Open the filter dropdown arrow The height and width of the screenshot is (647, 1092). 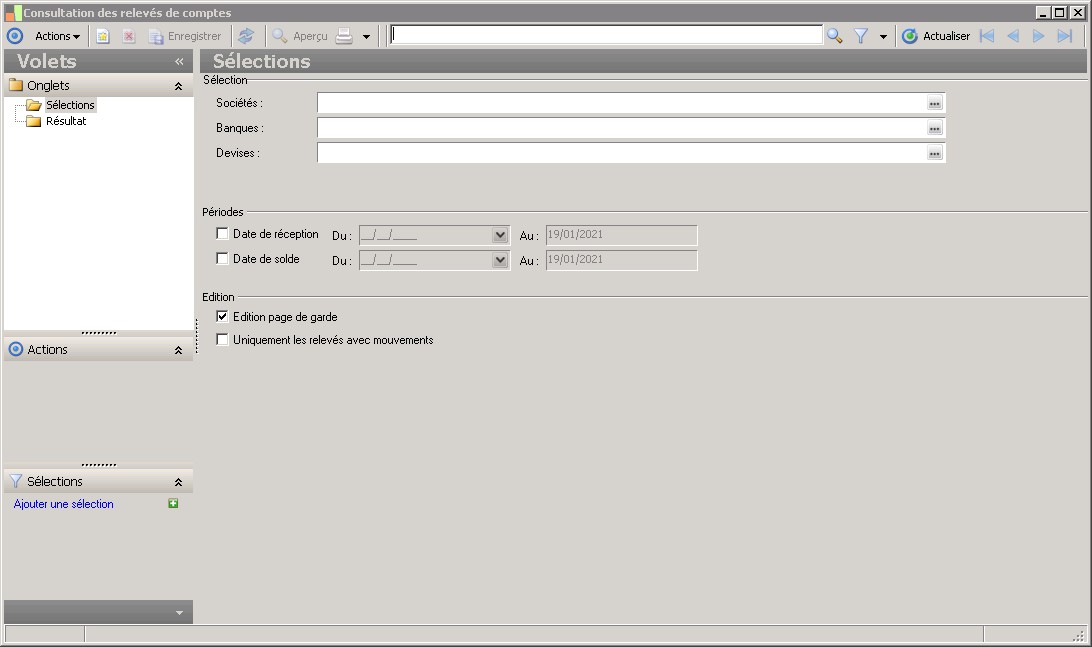[x=883, y=37]
